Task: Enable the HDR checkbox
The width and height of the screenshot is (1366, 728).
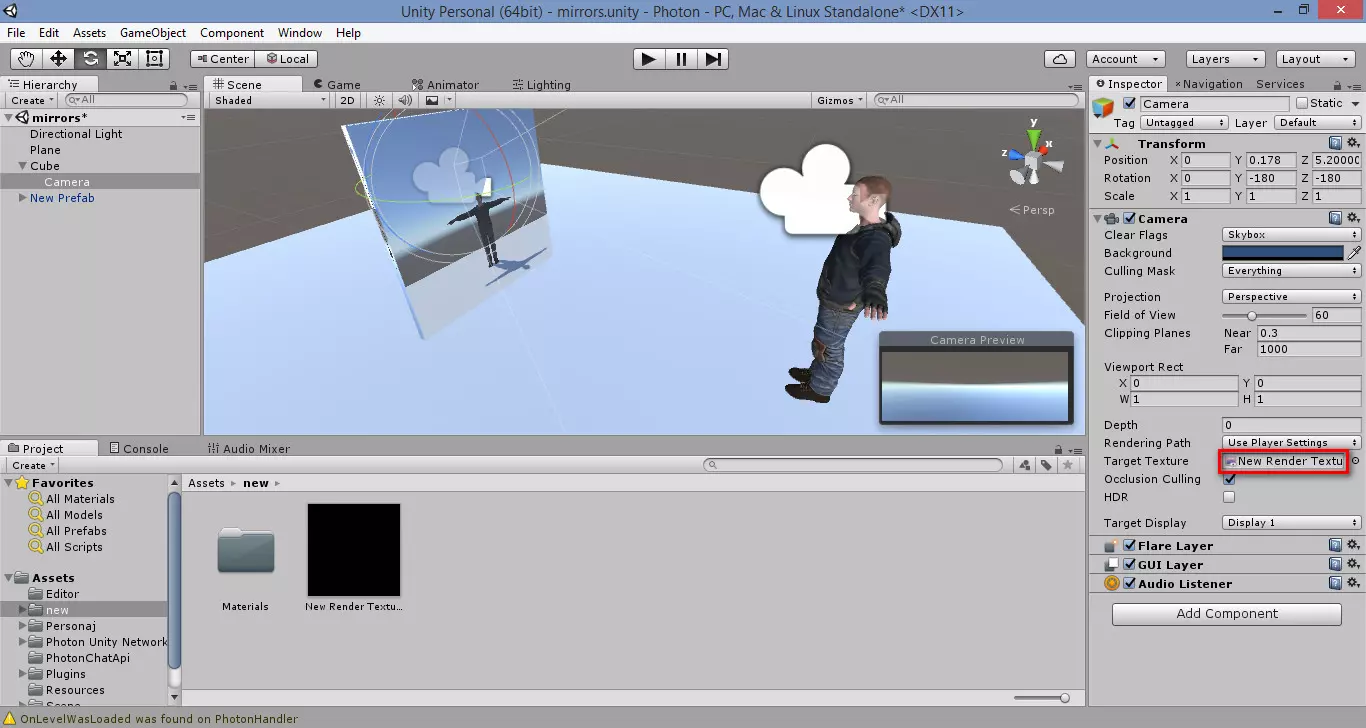Action: pos(1229,497)
